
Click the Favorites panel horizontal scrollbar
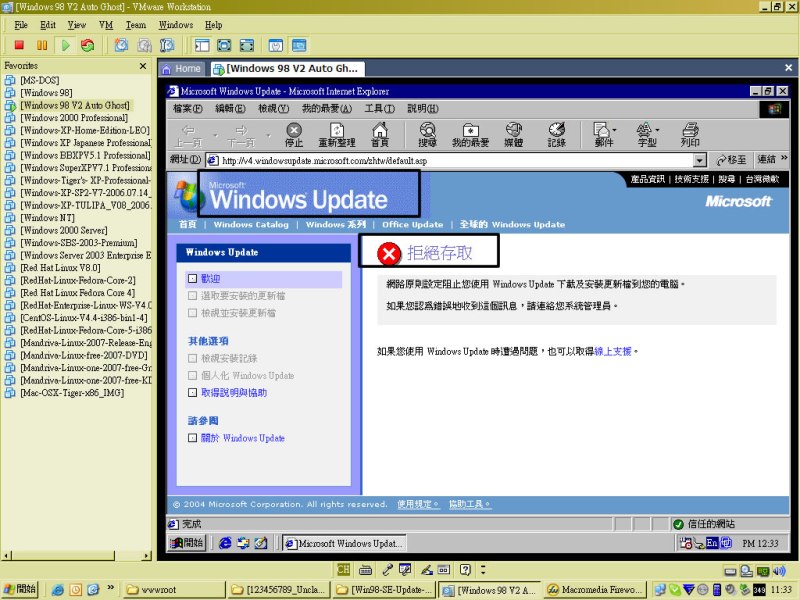[77, 555]
